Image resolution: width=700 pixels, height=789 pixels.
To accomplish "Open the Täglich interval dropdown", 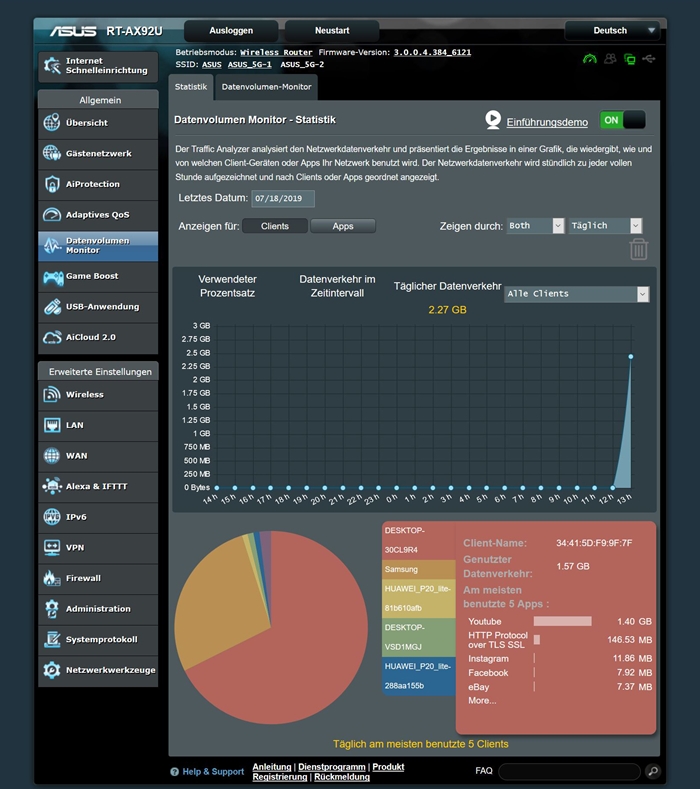I will pyautogui.click(x=605, y=225).
